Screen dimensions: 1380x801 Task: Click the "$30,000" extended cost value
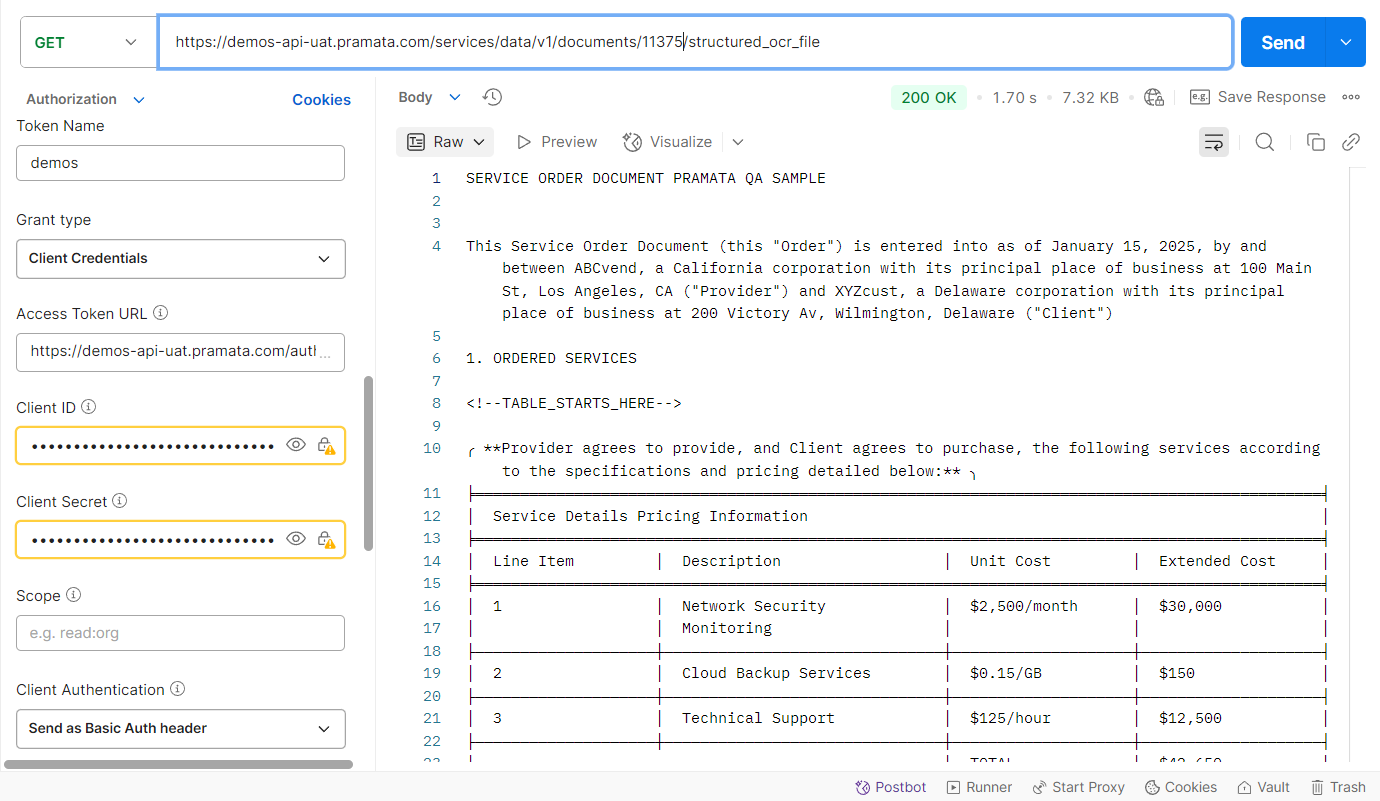click(x=1190, y=606)
